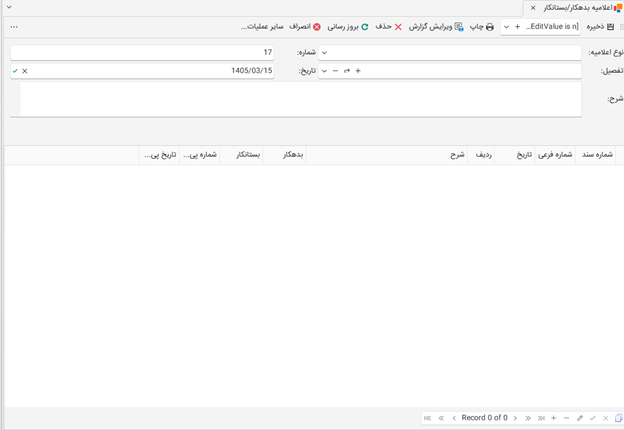End edit with the navigator checkmark icon
The height and width of the screenshot is (430, 624).
[593, 418]
